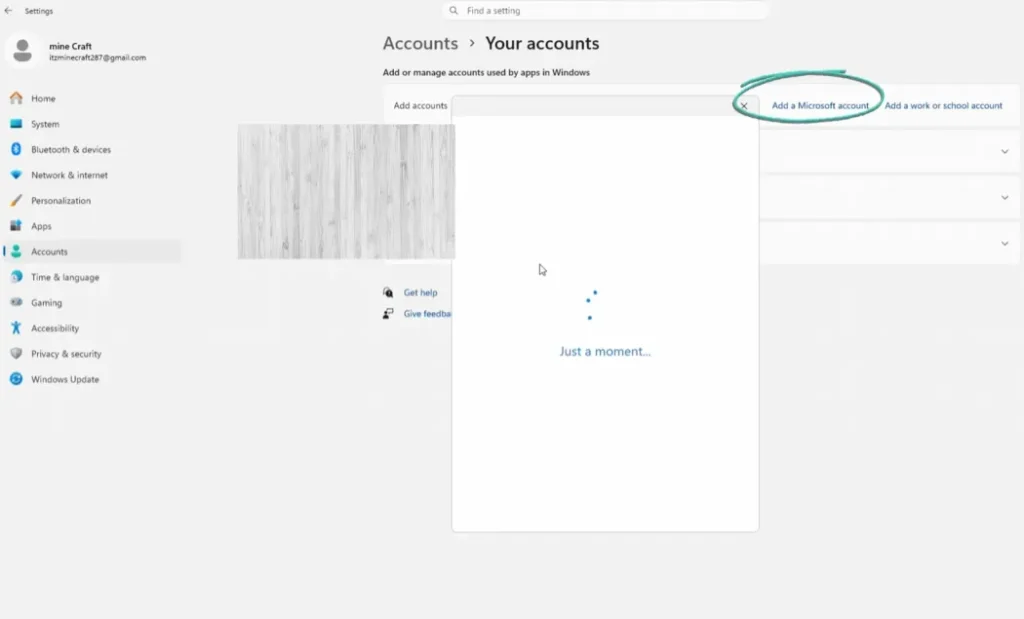Click the Accessibility figure icon
This screenshot has height=619, width=1024.
coord(16,328)
